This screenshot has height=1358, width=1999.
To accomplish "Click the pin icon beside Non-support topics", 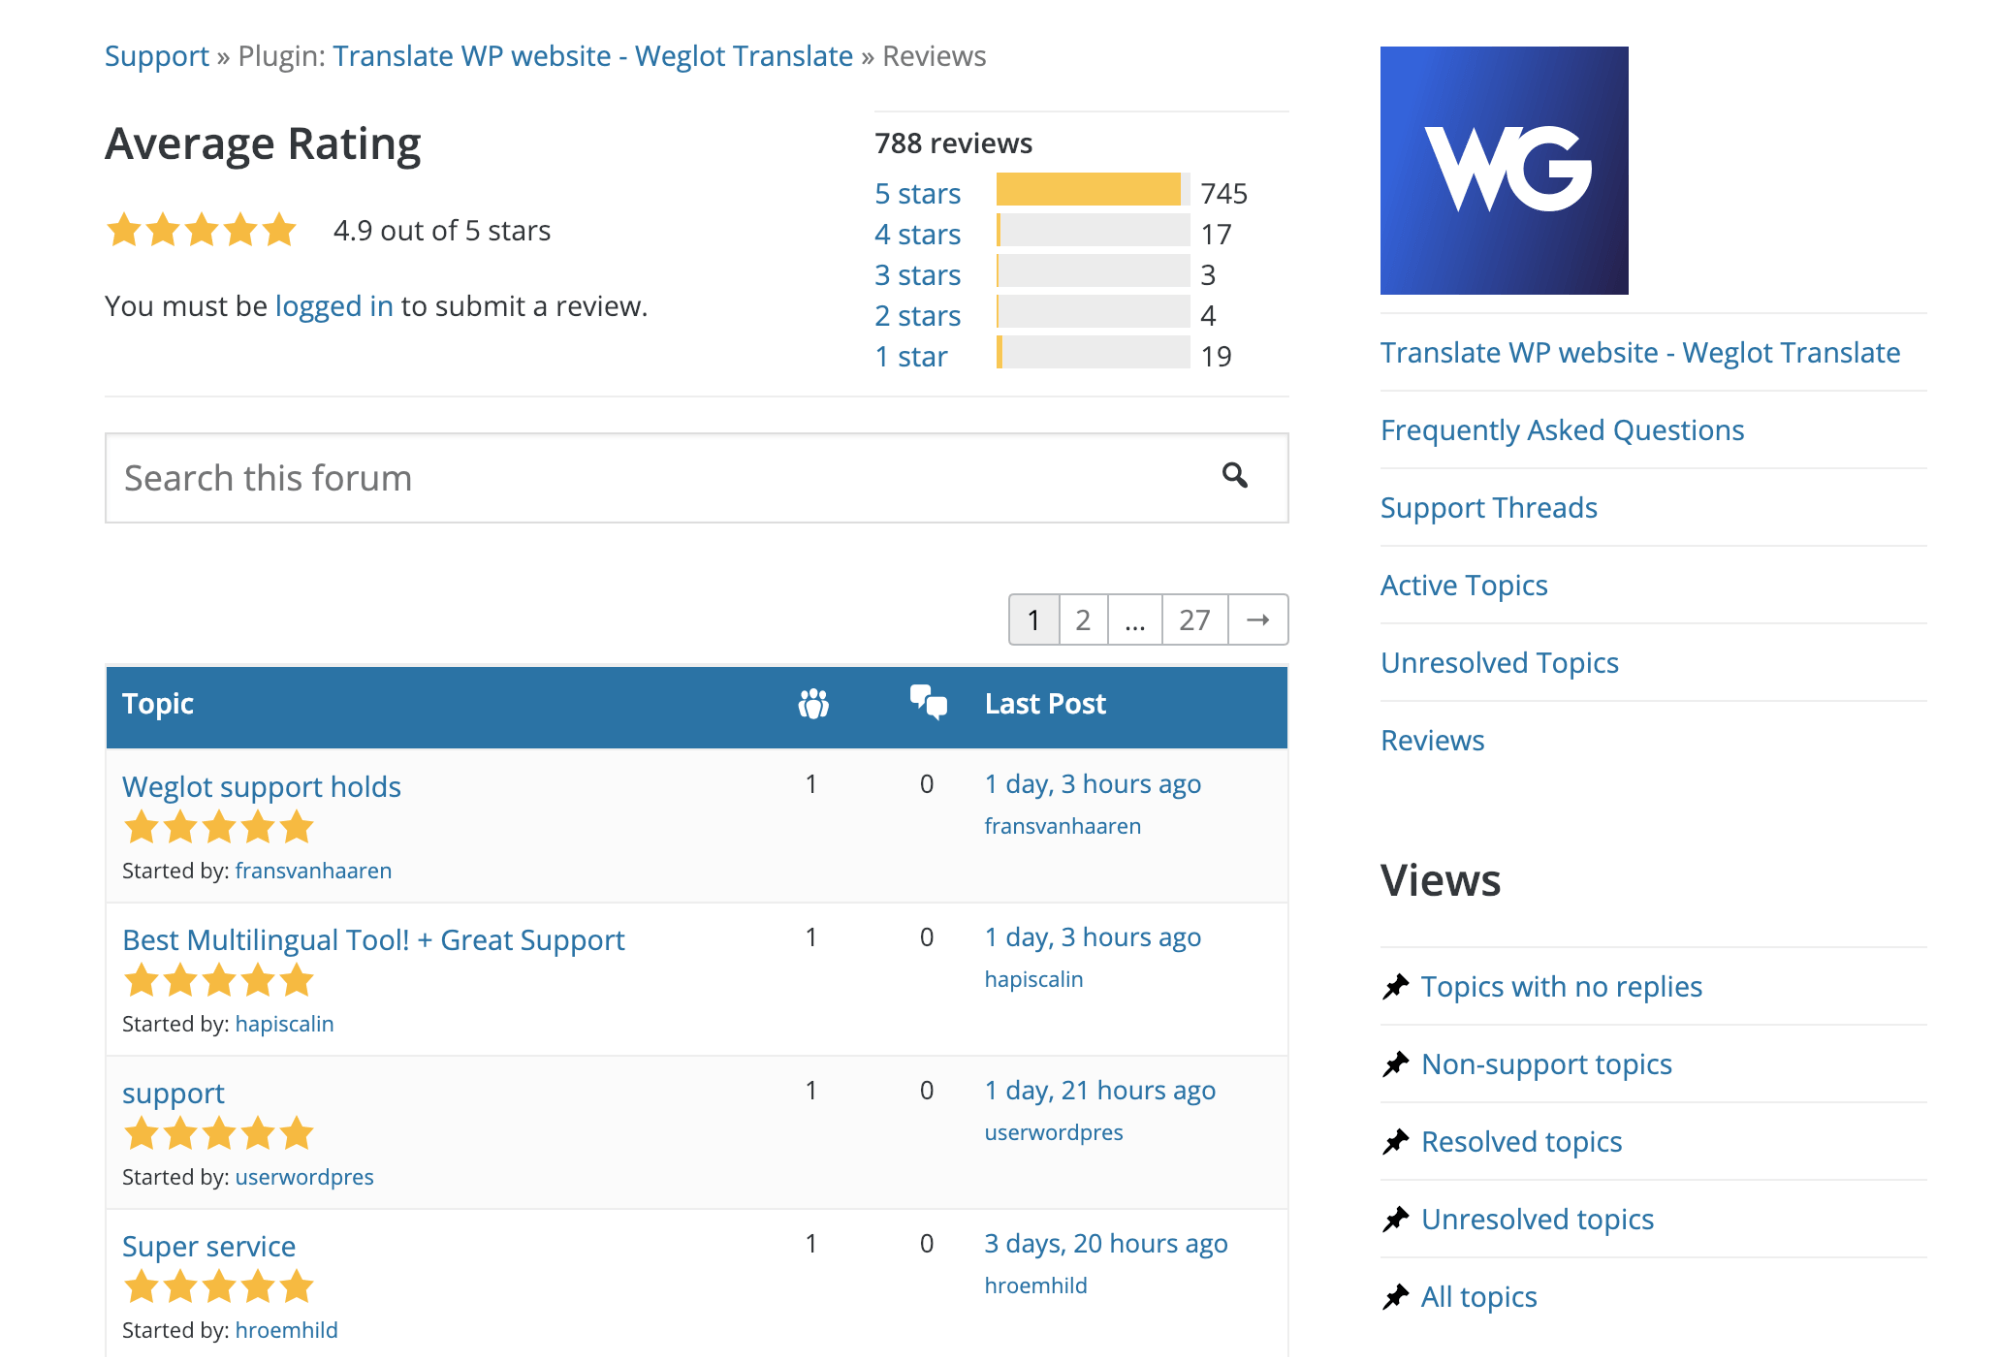I will point(1395,1064).
